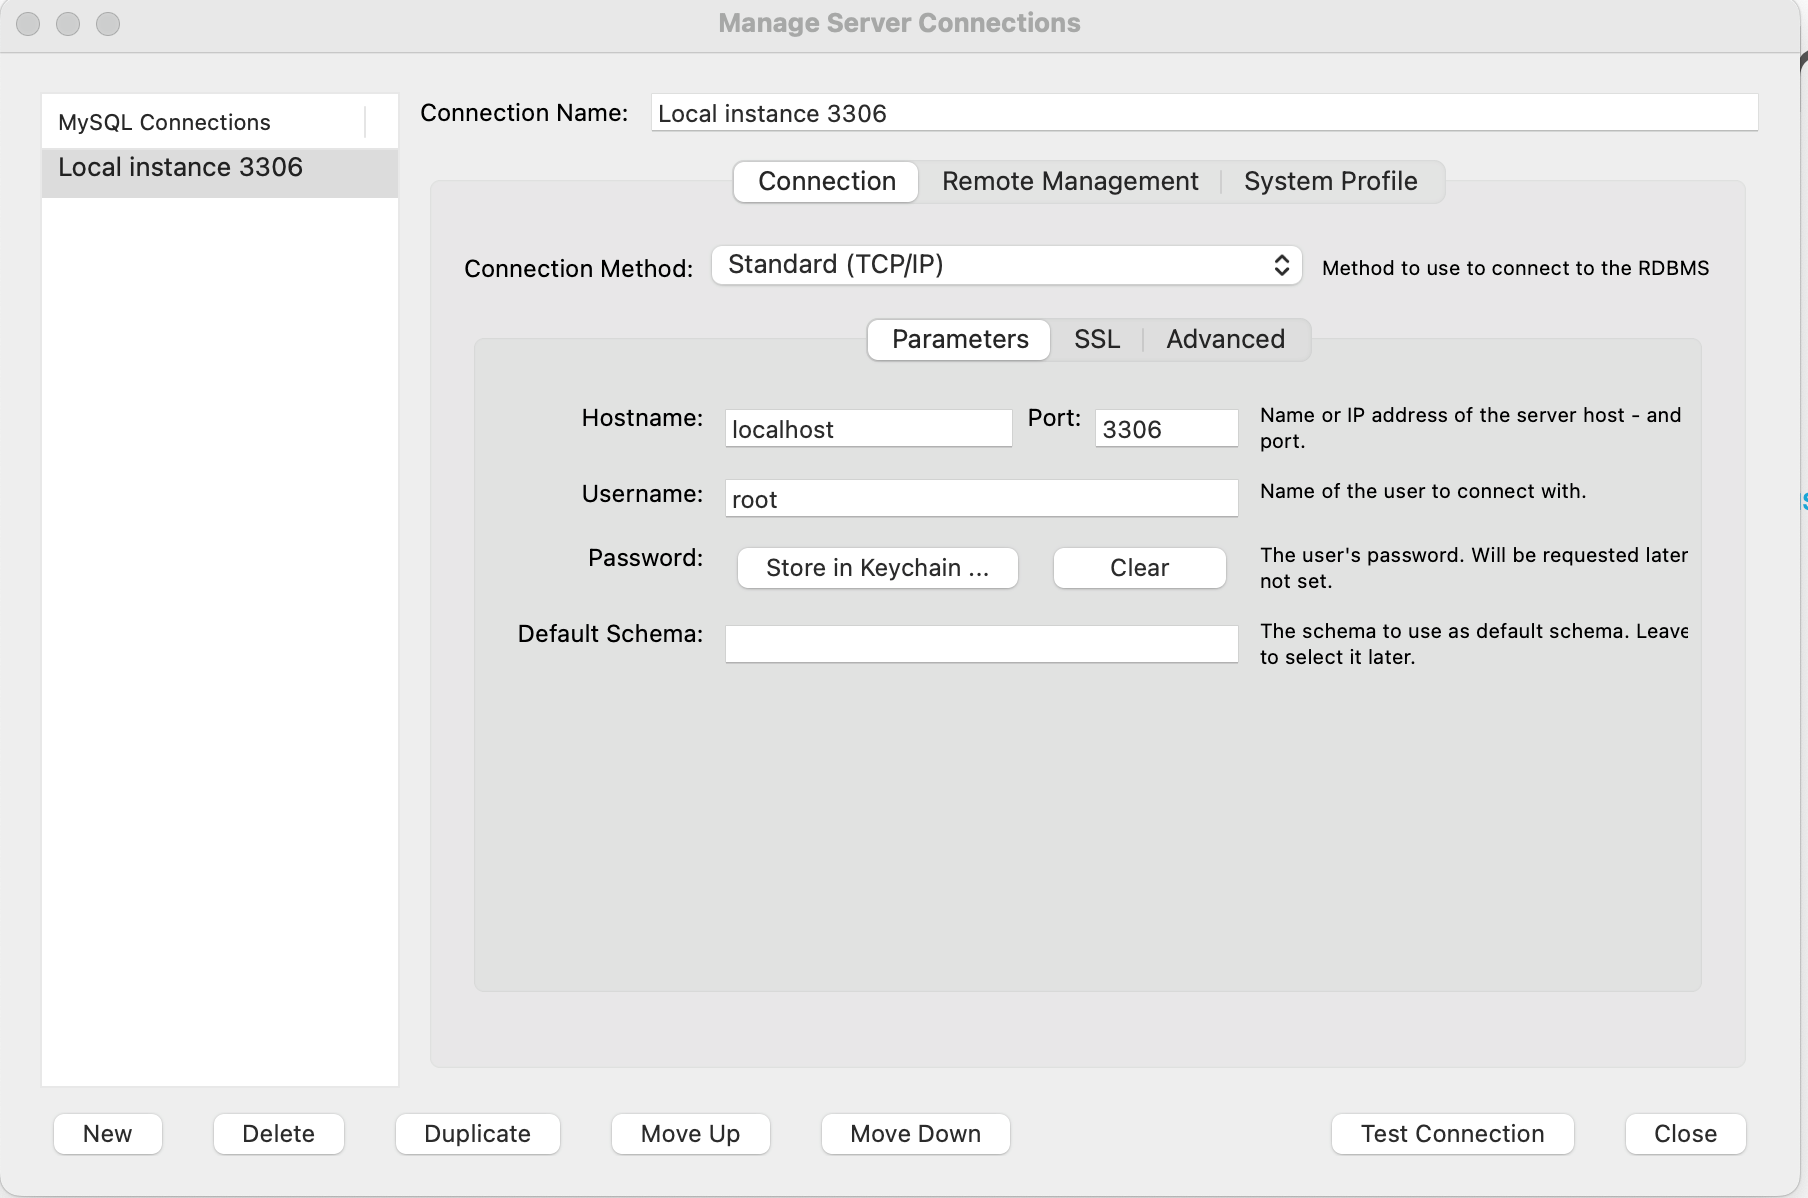Open the Connection Method dropdown
The image size is (1808, 1198).
pyautogui.click(x=1006, y=265)
